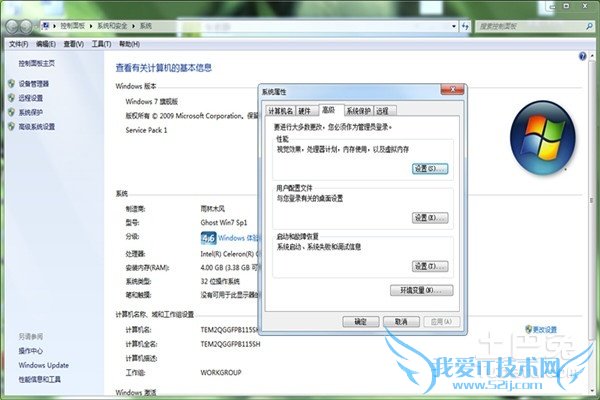Click the 4.6 experience index badge
The image size is (600, 400).
[x=209, y=238]
